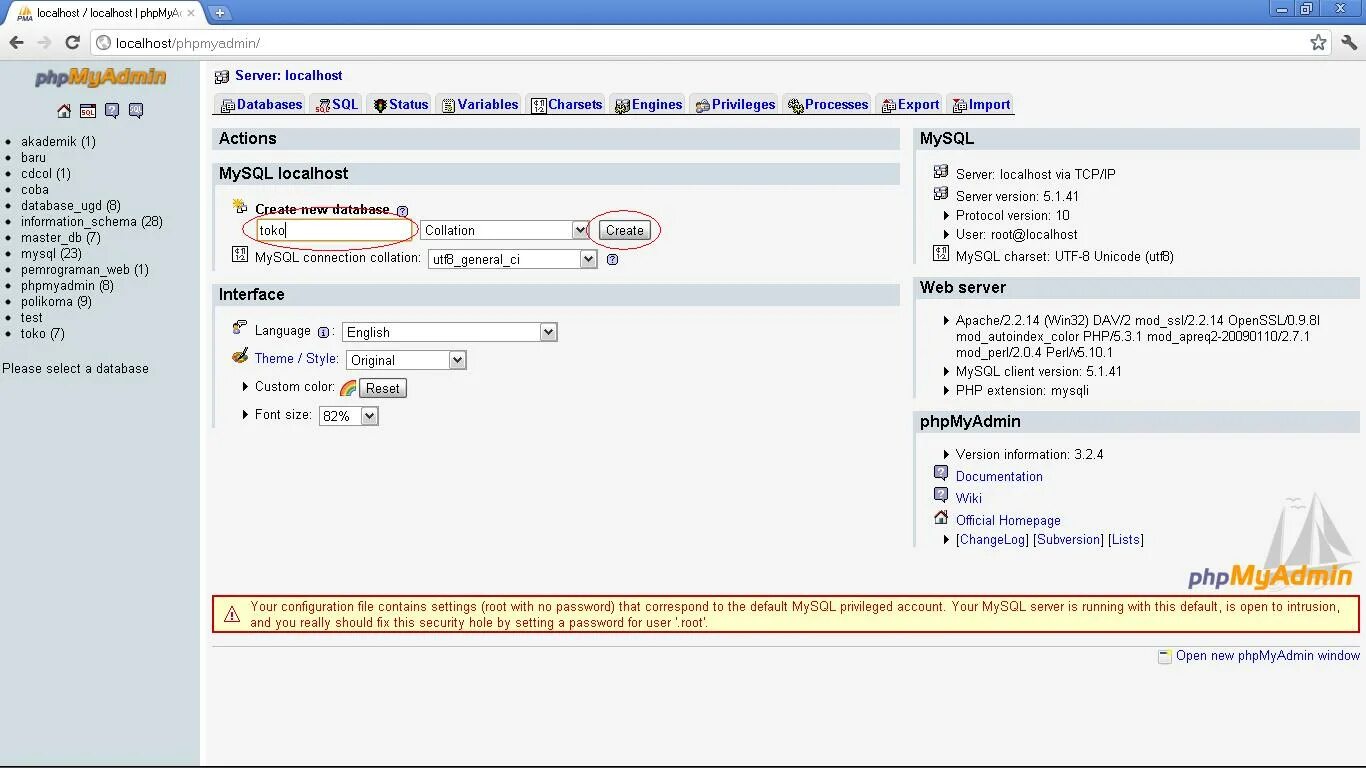This screenshot has height=768, width=1366.
Task: Click the new window icon by Open new phpMyAdmin window
Action: click(x=1164, y=657)
